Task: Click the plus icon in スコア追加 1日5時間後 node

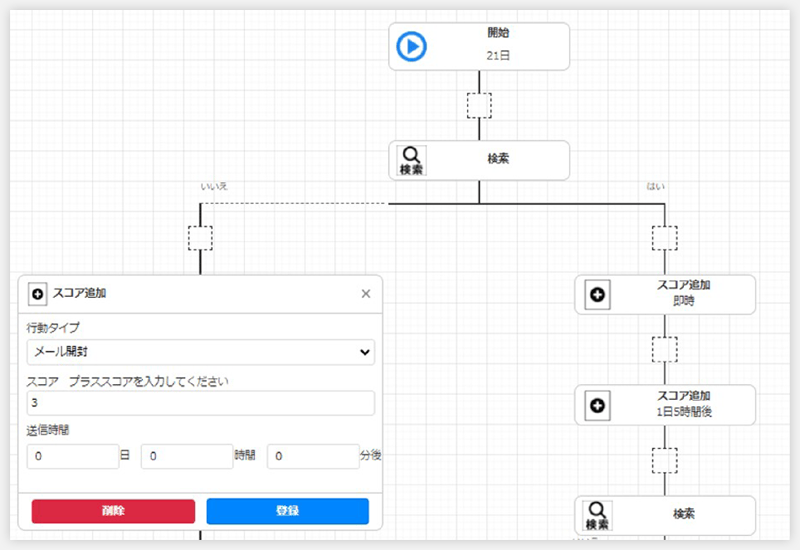Action: coord(597,406)
